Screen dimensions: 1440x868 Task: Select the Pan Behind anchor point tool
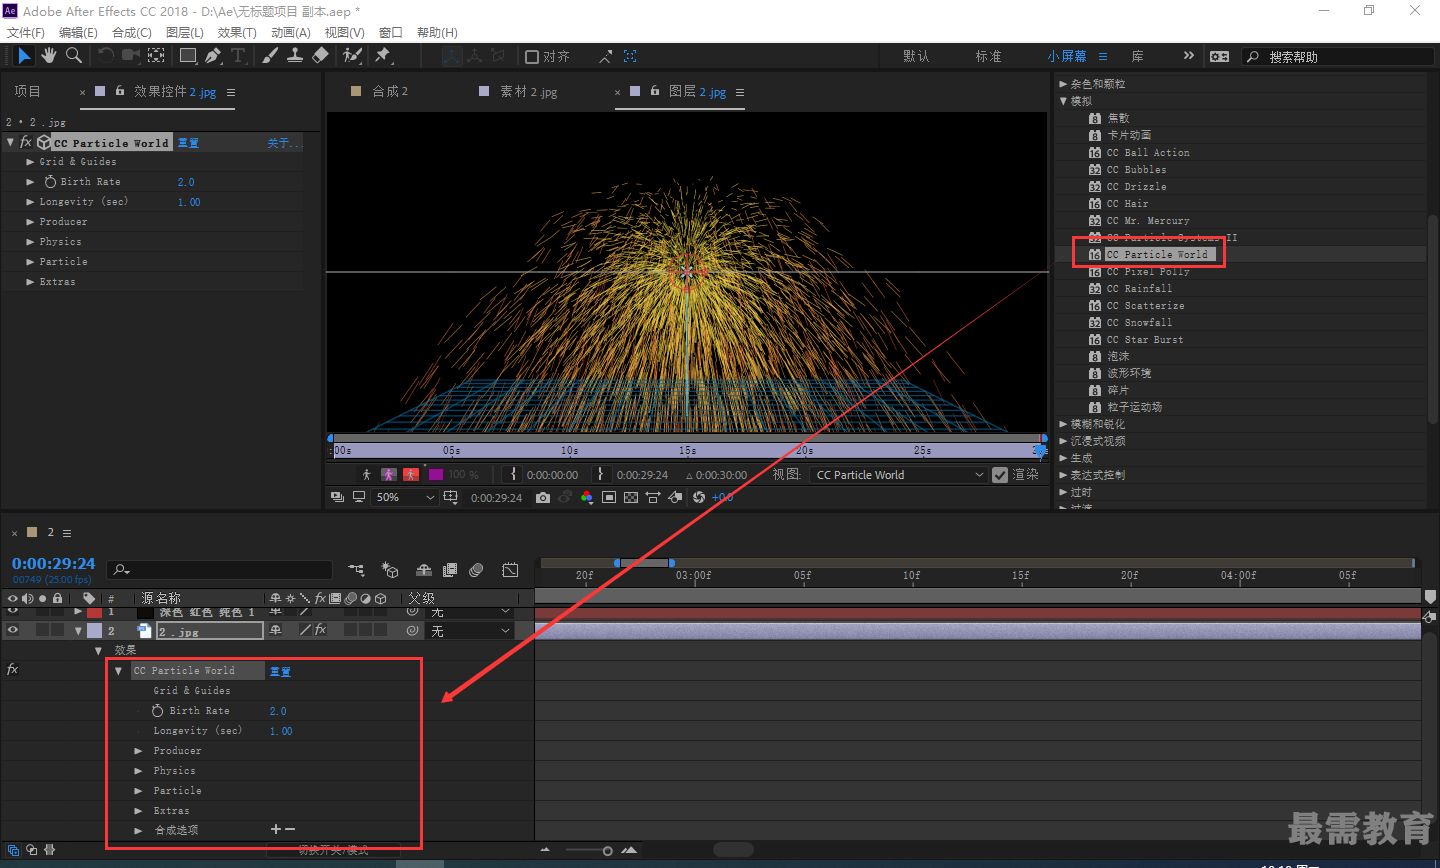(156, 56)
